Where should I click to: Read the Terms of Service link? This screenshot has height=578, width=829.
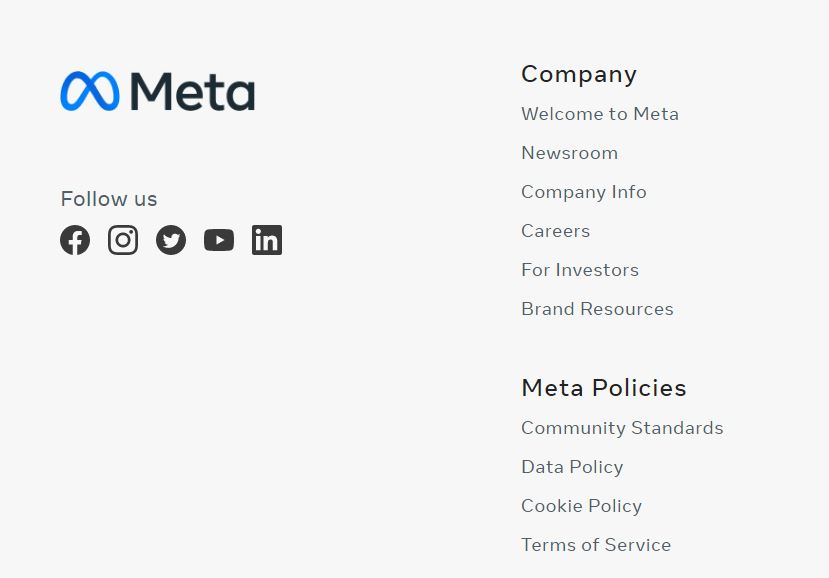[596, 545]
